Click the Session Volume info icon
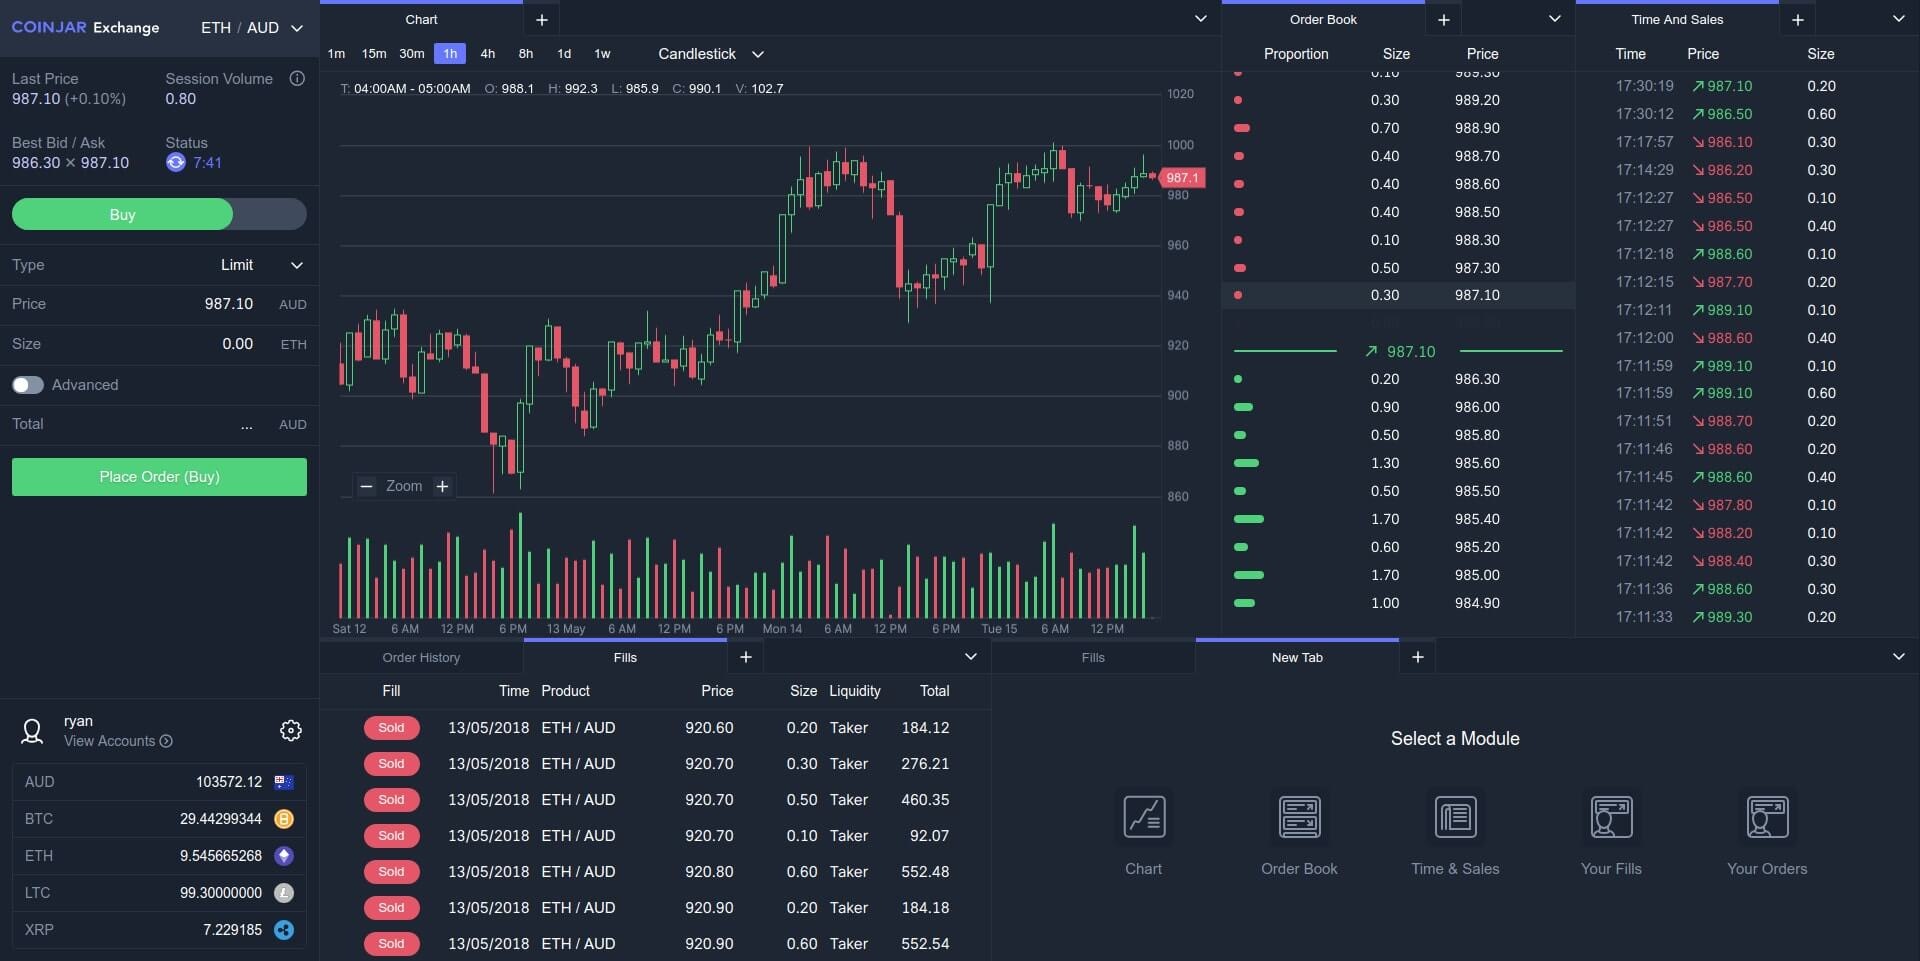This screenshot has width=1920, height=961. [297, 78]
